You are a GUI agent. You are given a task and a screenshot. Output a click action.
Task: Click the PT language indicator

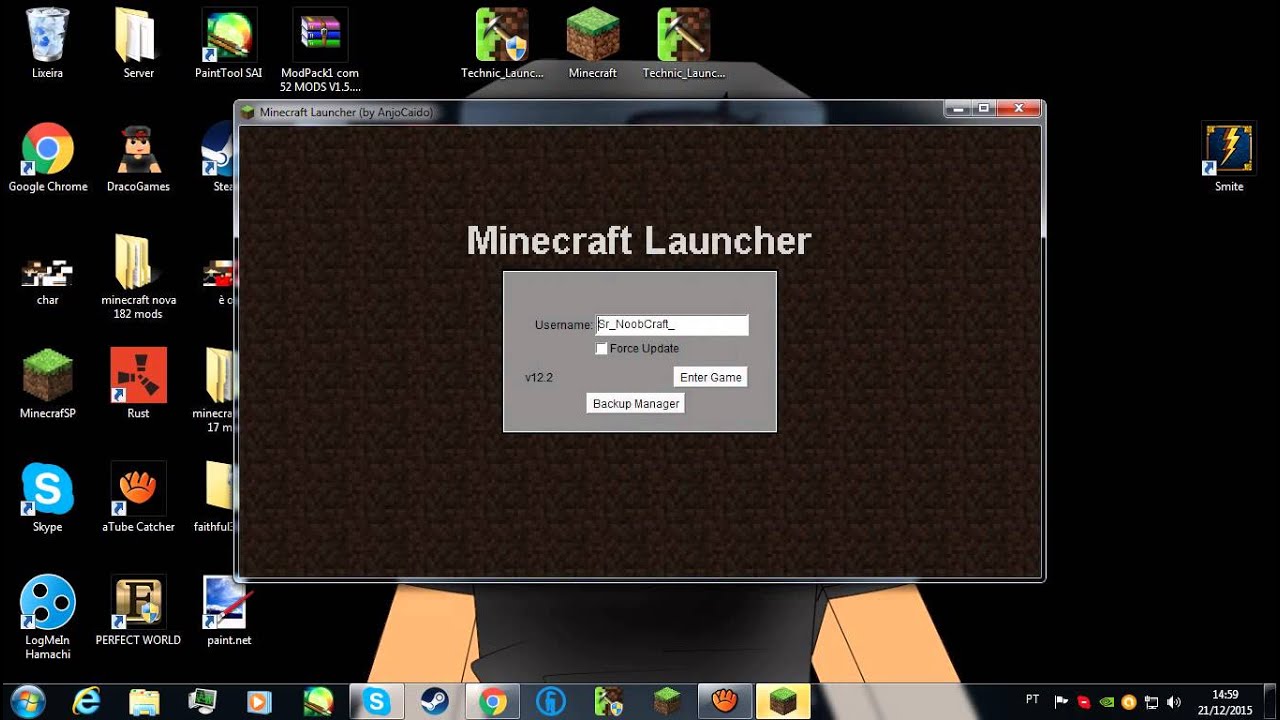click(x=1033, y=699)
